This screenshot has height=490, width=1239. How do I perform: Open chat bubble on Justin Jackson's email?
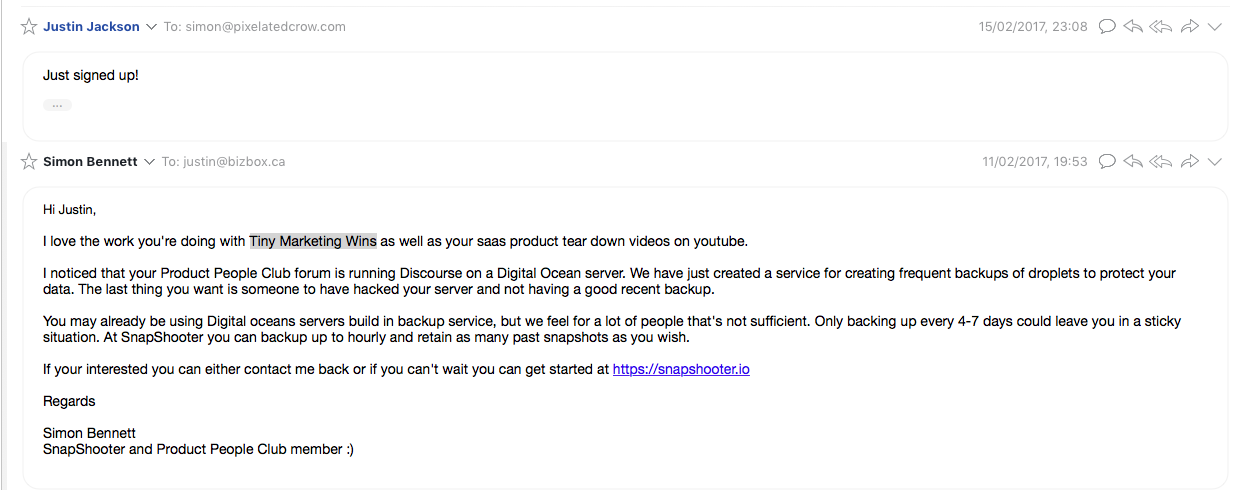tap(1107, 27)
